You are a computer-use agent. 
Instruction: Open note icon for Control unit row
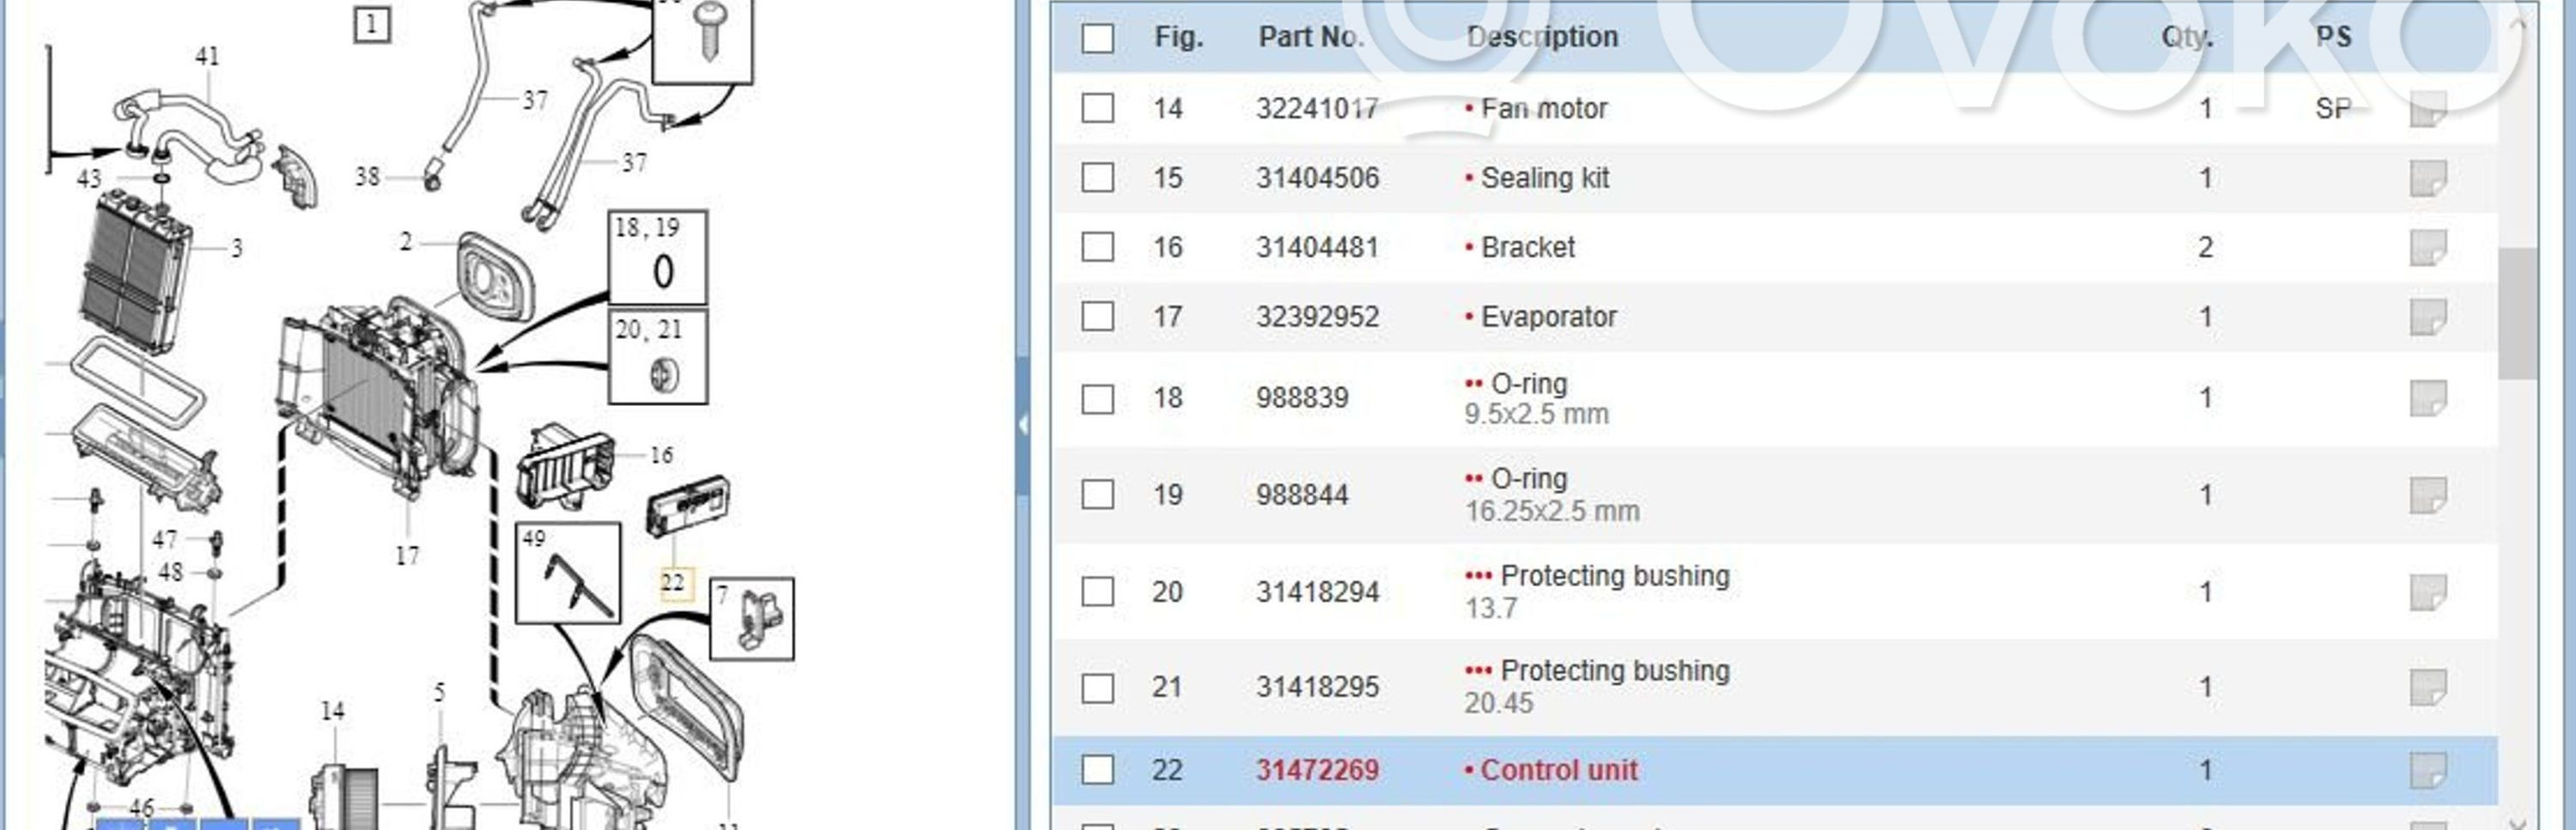click(x=2427, y=770)
